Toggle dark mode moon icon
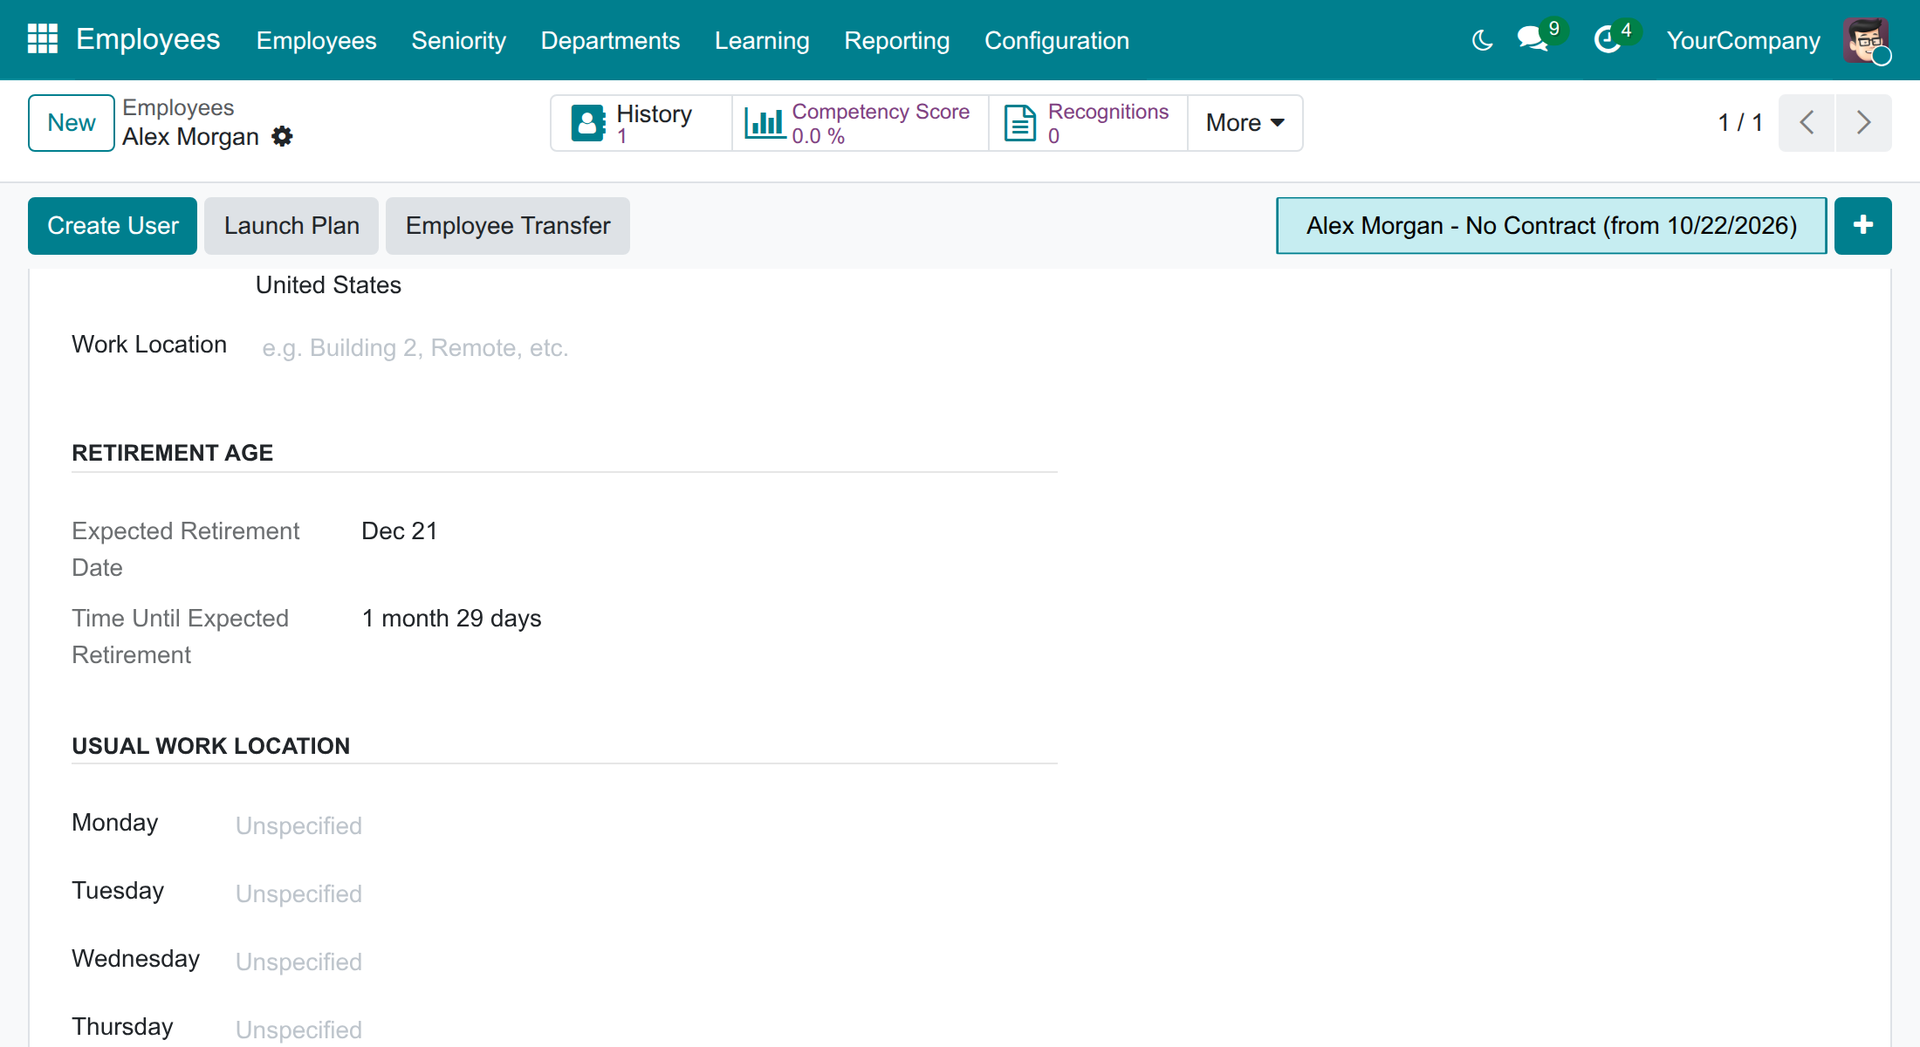Viewport: 1920px width, 1047px height. tap(1482, 40)
